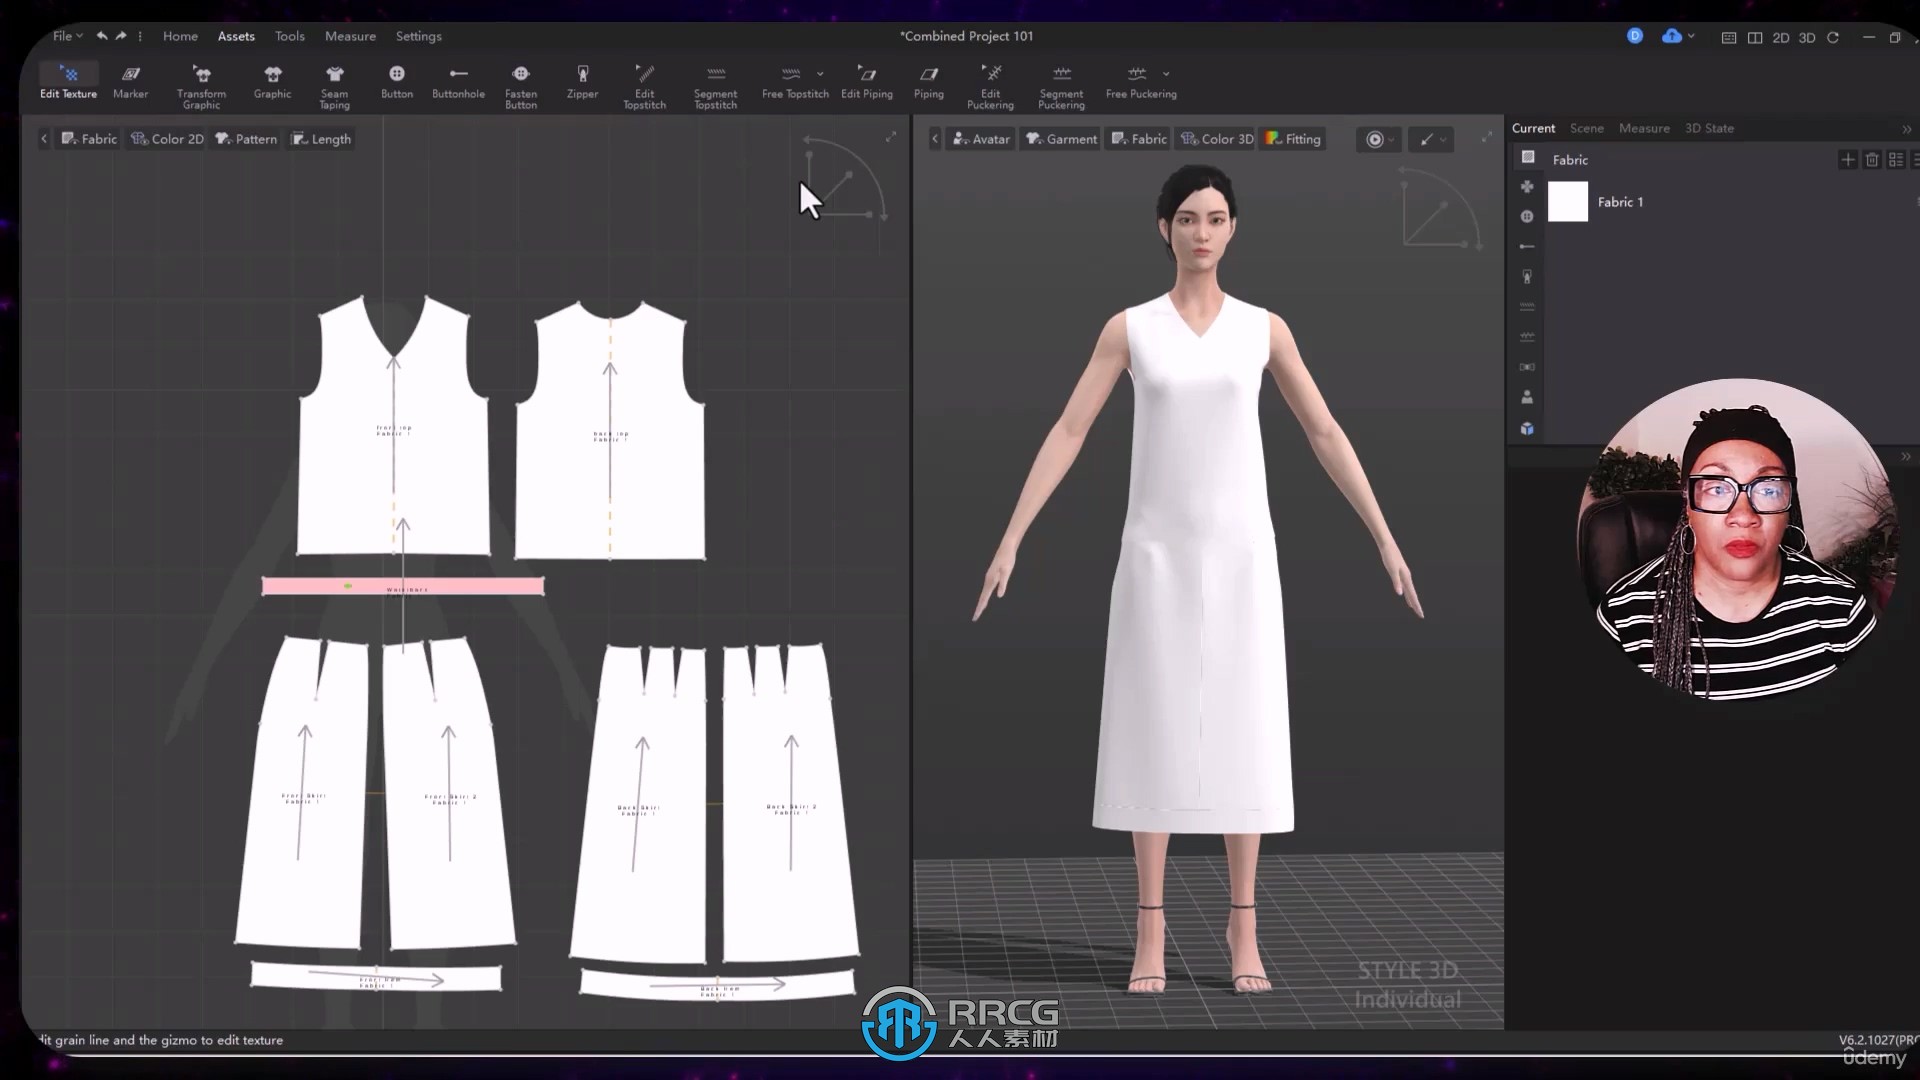Select the Free Topstitch tool
This screenshot has width=1920, height=1080.
pyautogui.click(x=791, y=82)
